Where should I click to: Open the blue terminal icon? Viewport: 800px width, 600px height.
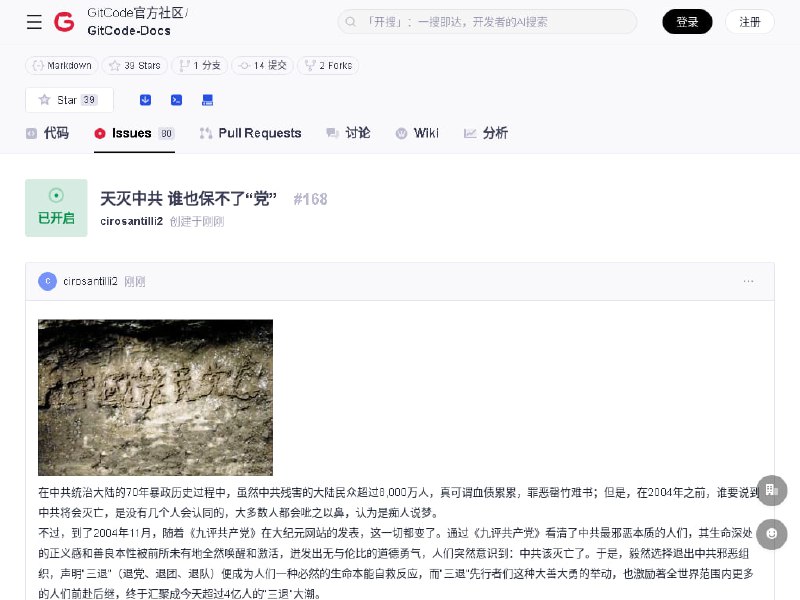[x=176, y=100]
